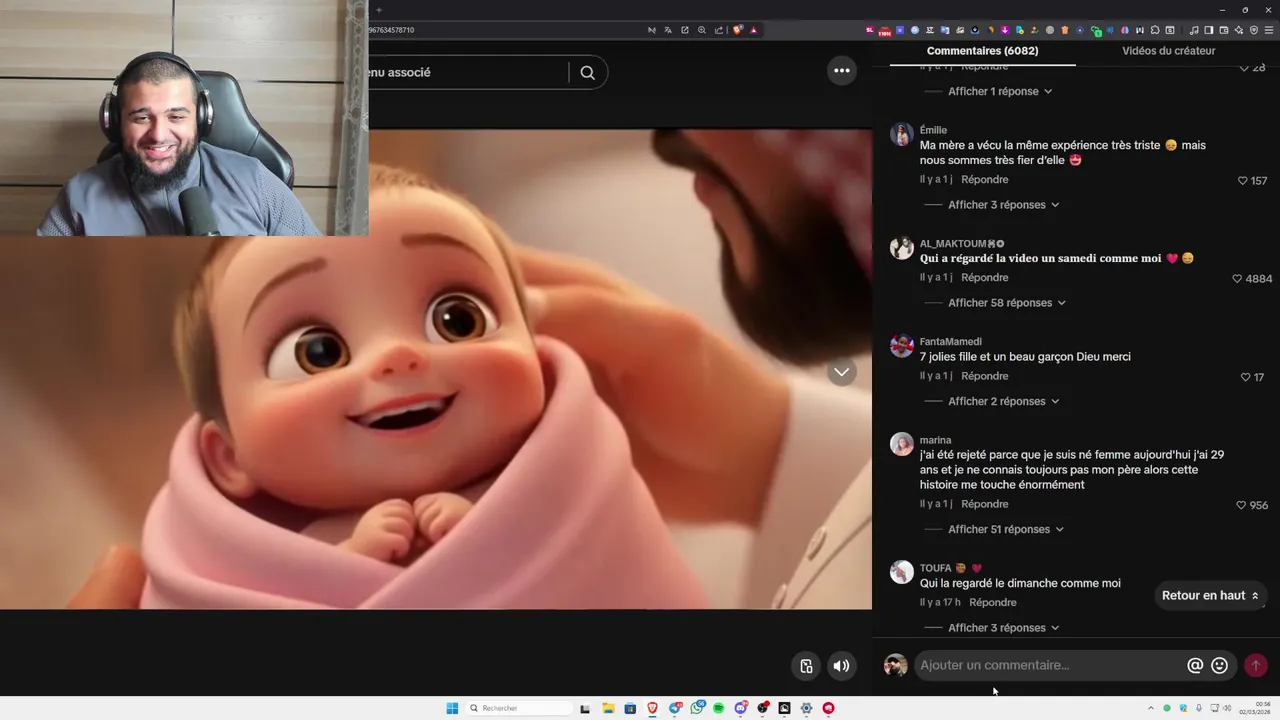Viewport: 1280px width, 720px height.
Task: Open the browser extensions puzzle icon
Action: [1155, 30]
